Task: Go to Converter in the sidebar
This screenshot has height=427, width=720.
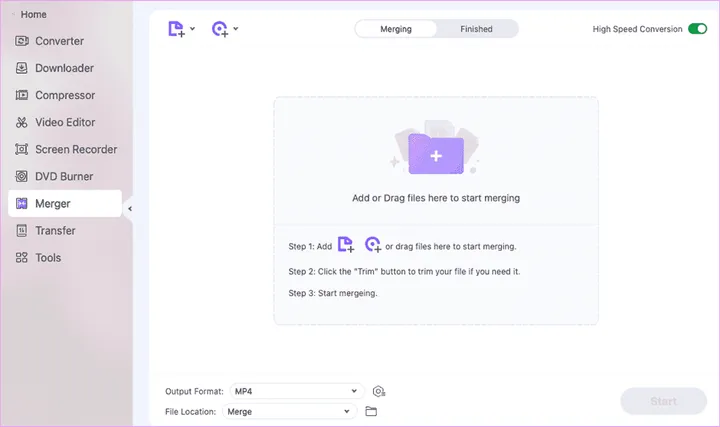Action: (60, 41)
